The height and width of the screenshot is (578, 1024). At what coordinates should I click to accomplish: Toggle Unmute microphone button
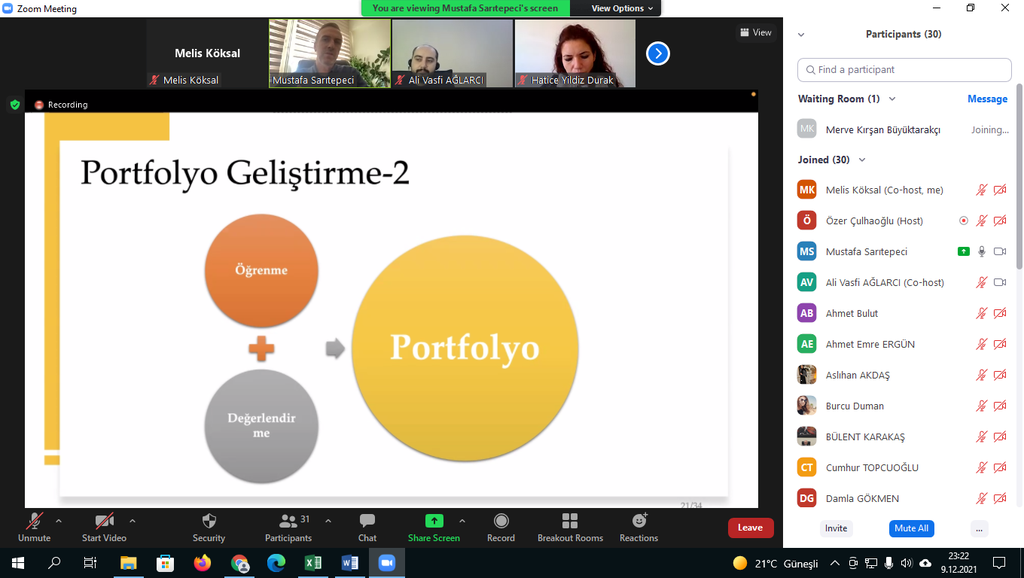[x=34, y=522]
